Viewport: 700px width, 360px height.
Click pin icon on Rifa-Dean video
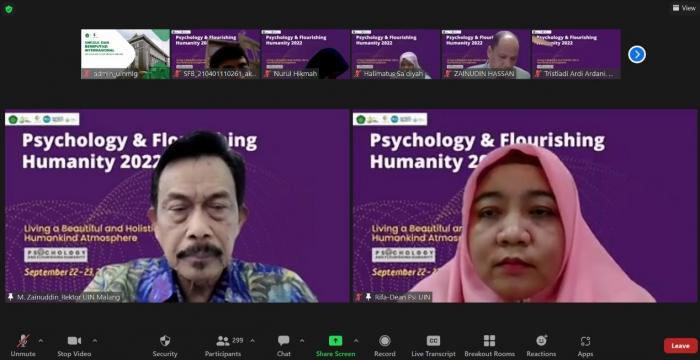click(368, 297)
